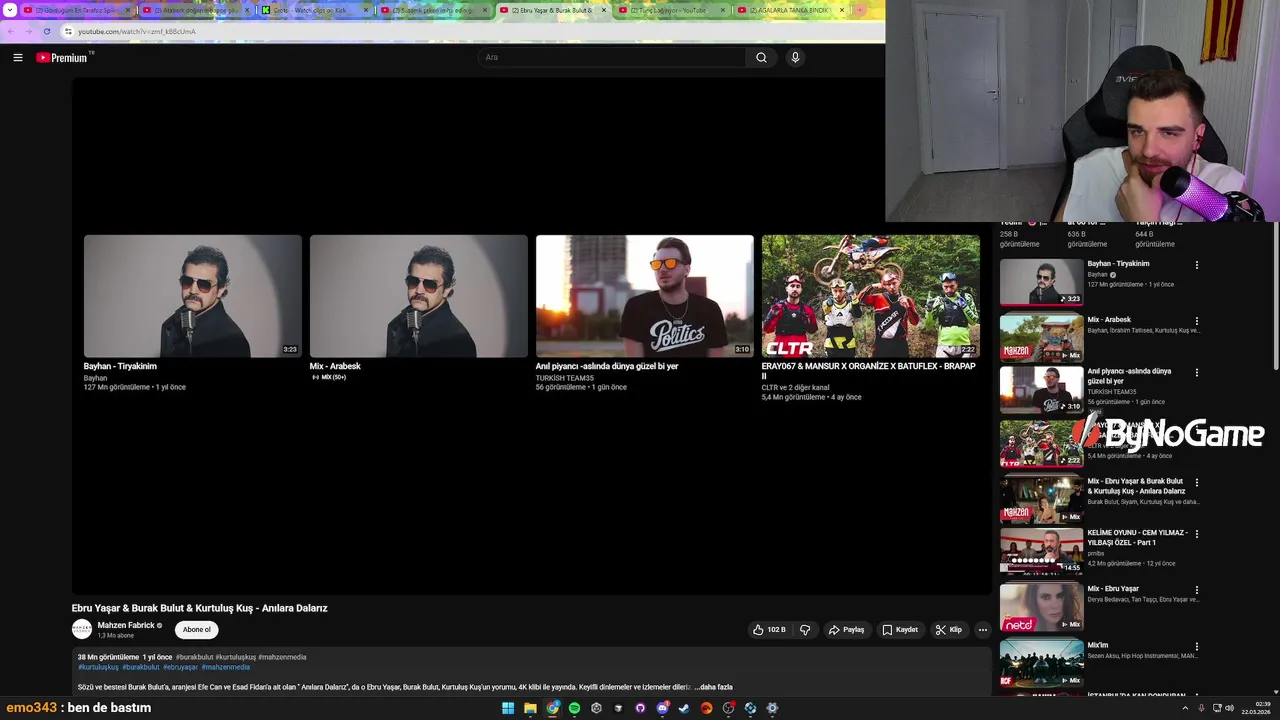1280x720 pixels.
Task: Click the 'Paylaş' share button
Action: (x=846, y=630)
